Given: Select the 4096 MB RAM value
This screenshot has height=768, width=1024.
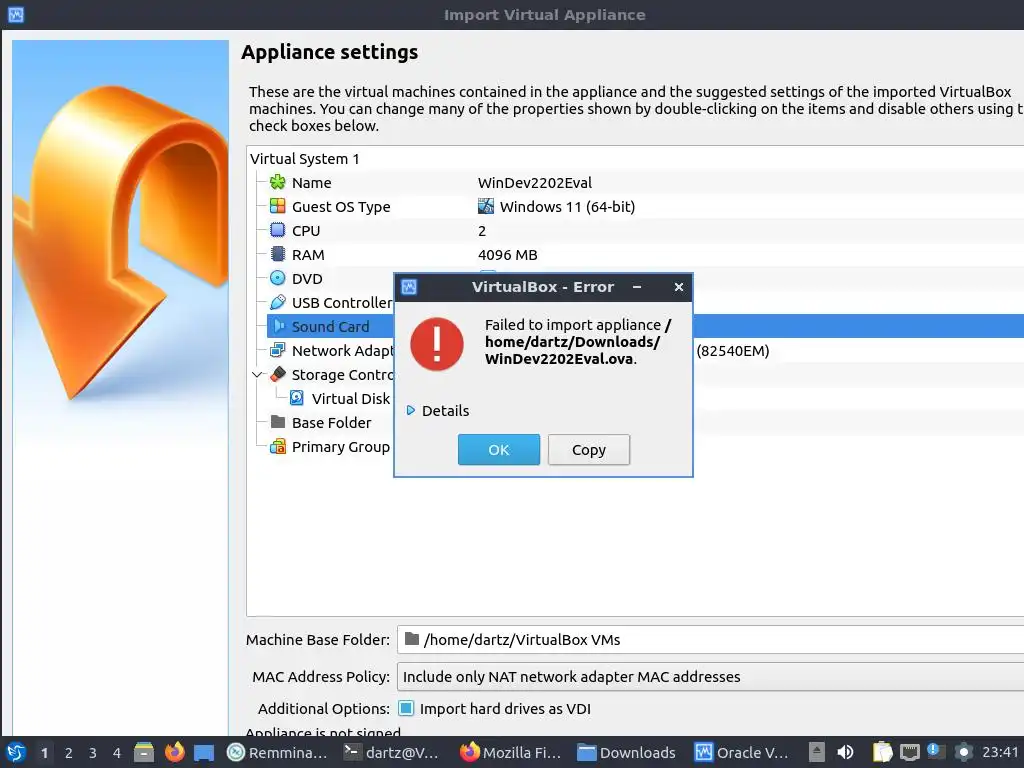Looking at the screenshot, I should [507, 255].
